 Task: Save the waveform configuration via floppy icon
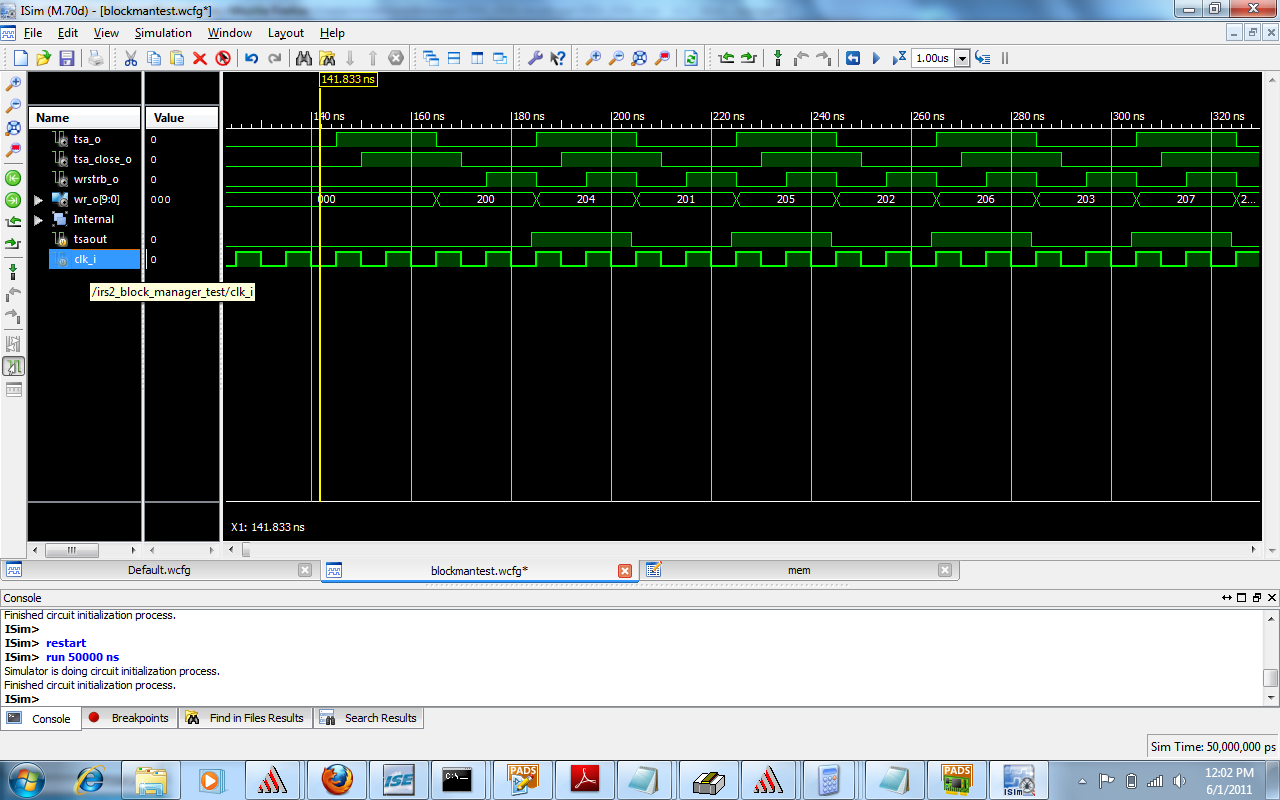pyautogui.click(x=67, y=58)
